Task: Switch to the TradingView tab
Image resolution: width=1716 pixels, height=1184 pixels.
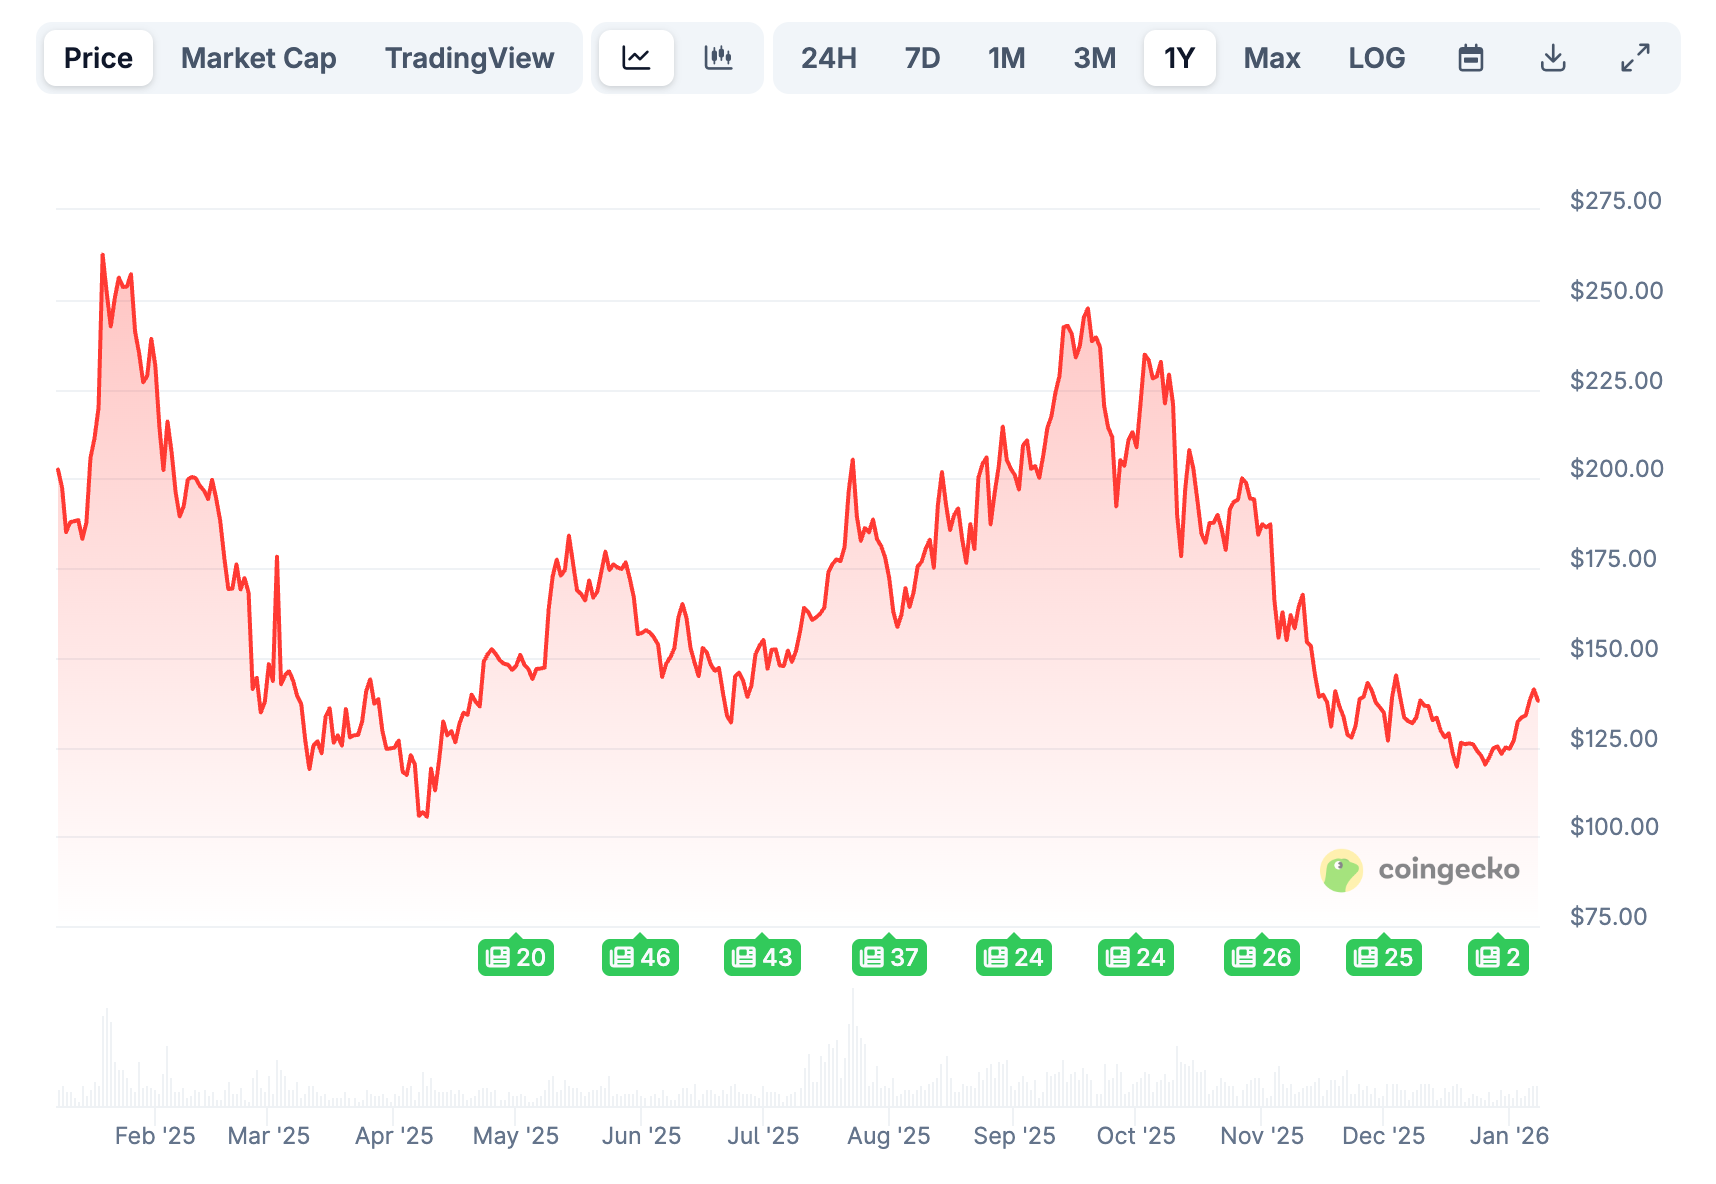Action: pyautogui.click(x=469, y=58)
